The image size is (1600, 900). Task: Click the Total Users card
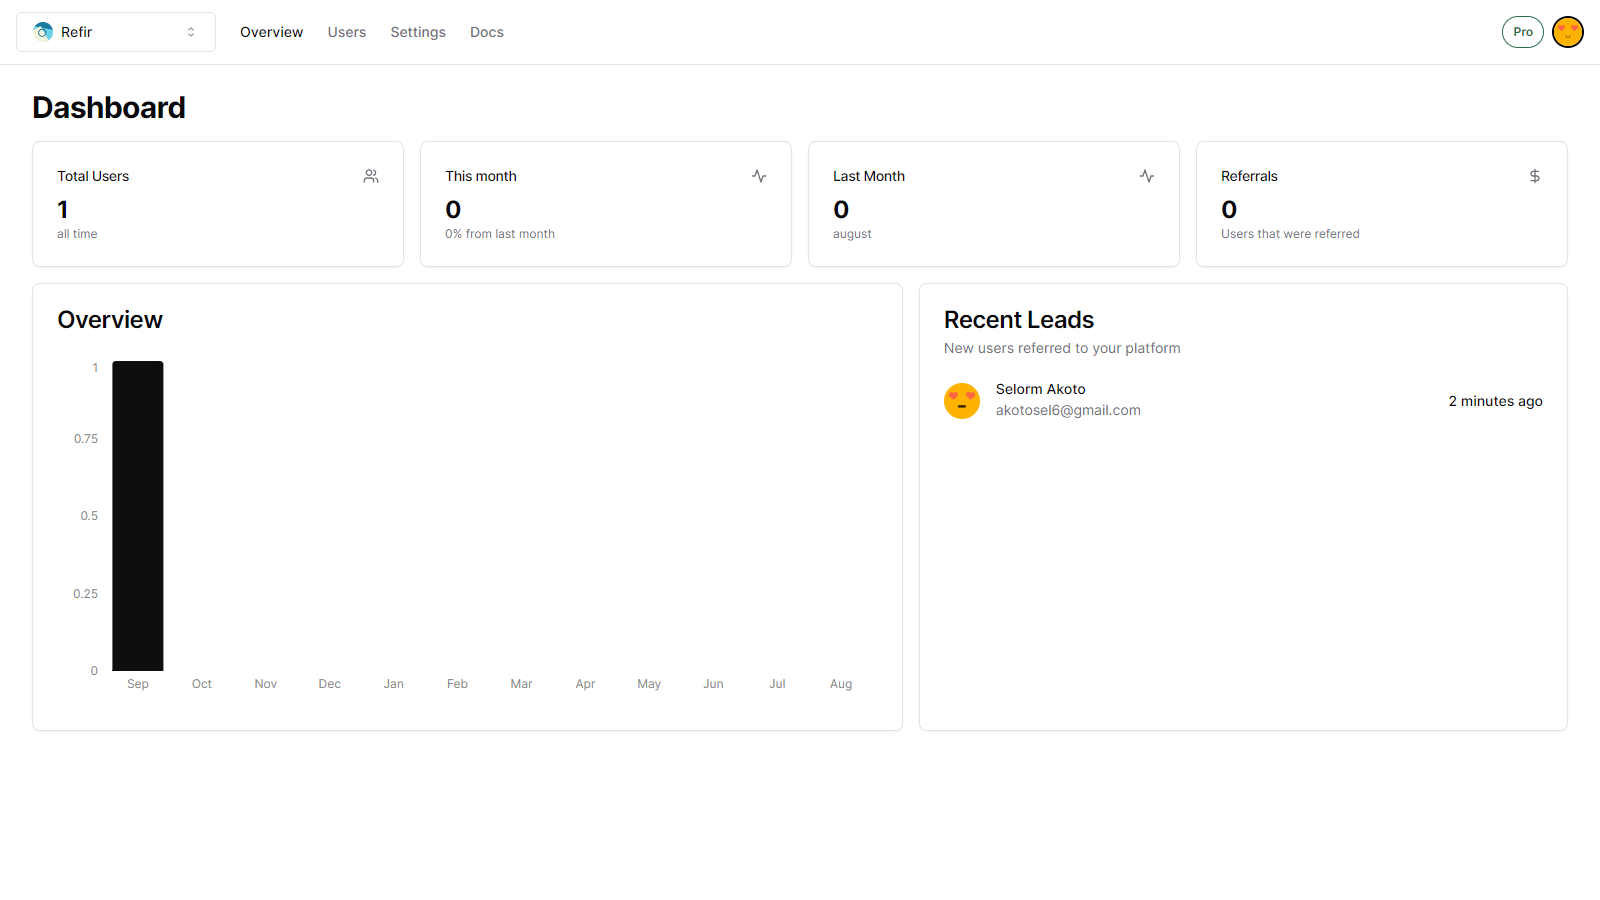point(218,204)
